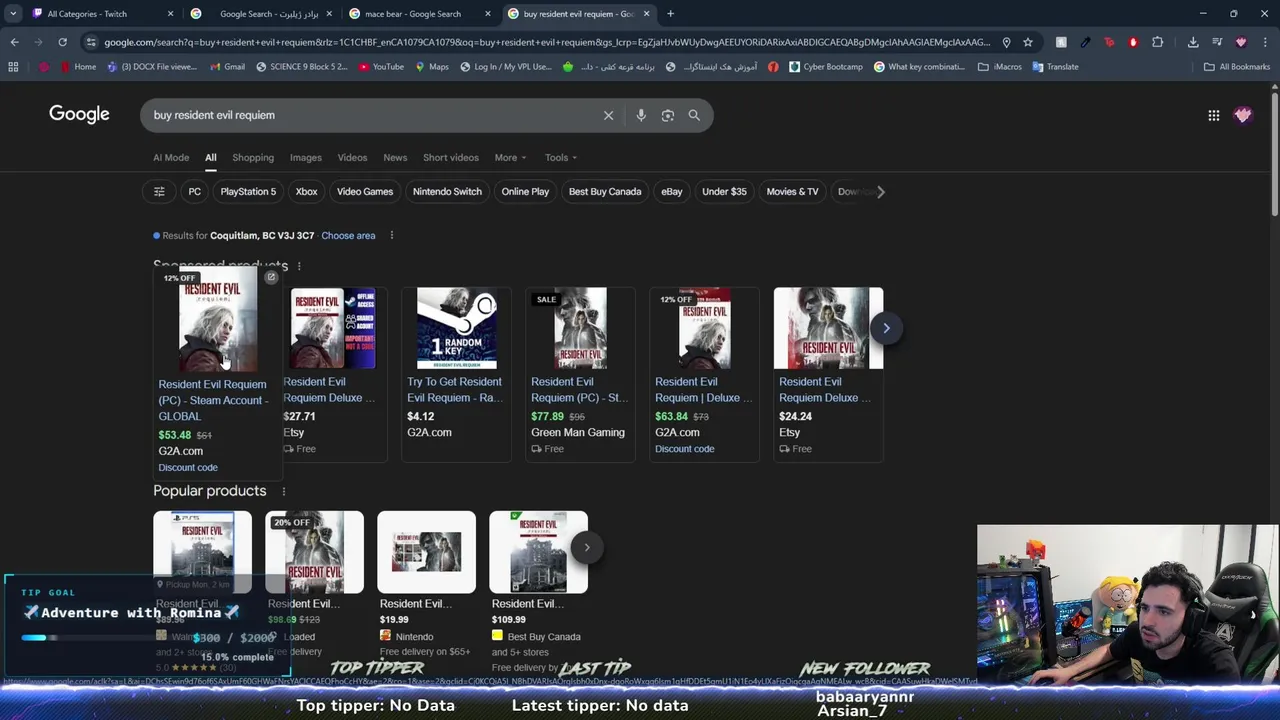
Task: Click the Google search input field
Action: [x=370, y=115]
